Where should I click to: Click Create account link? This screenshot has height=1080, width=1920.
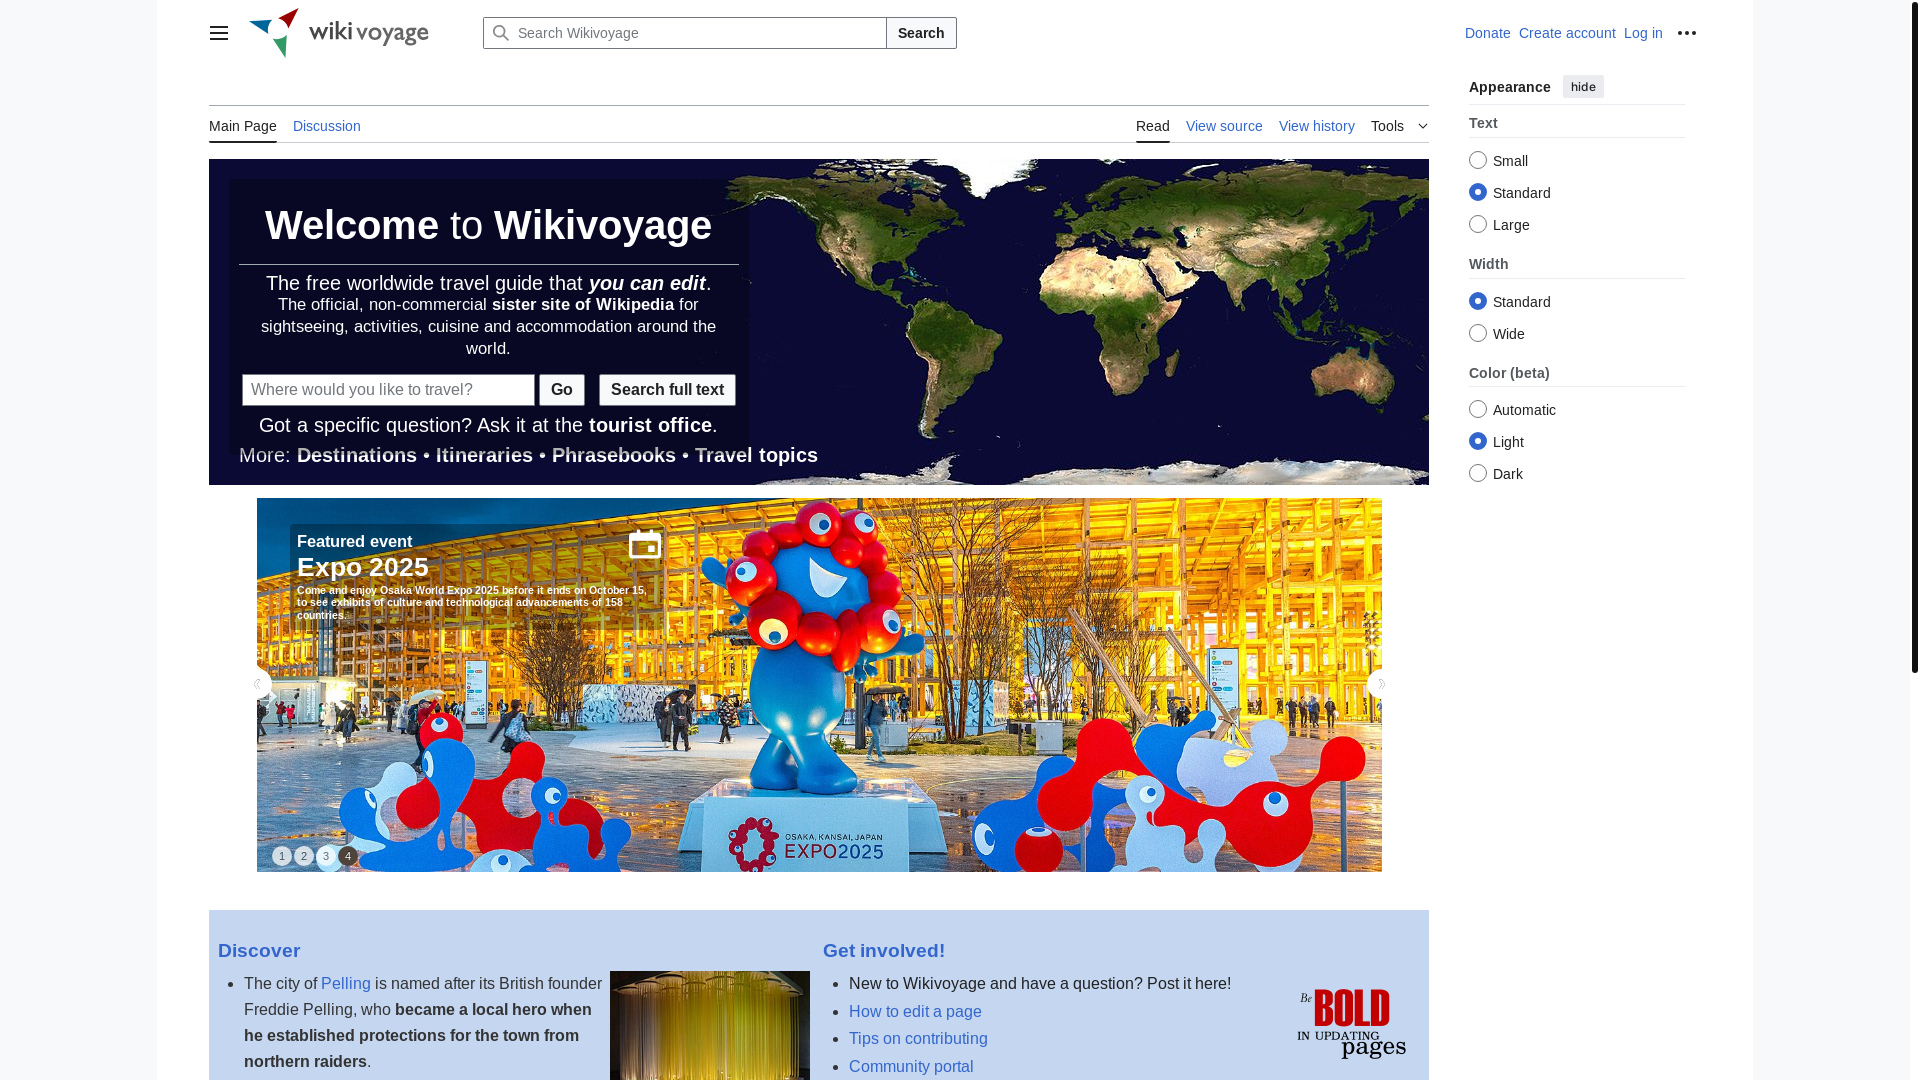[x=1567, y=33]
